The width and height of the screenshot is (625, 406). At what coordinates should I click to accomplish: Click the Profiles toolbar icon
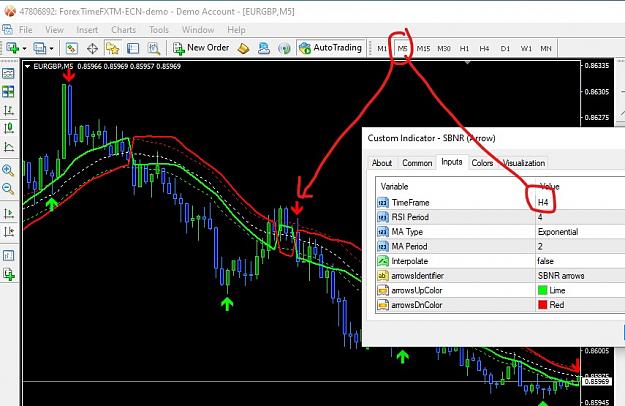tap(40, 48)
